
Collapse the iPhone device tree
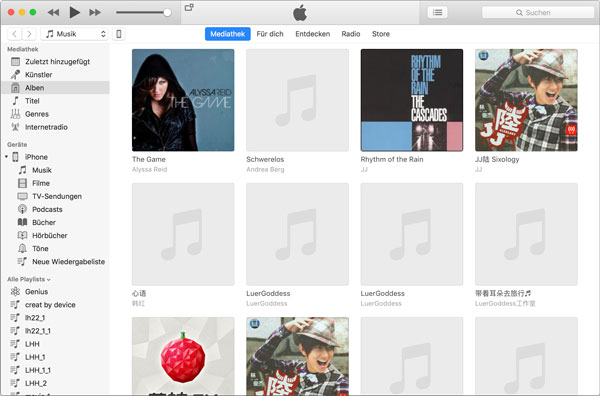point(7,157)
